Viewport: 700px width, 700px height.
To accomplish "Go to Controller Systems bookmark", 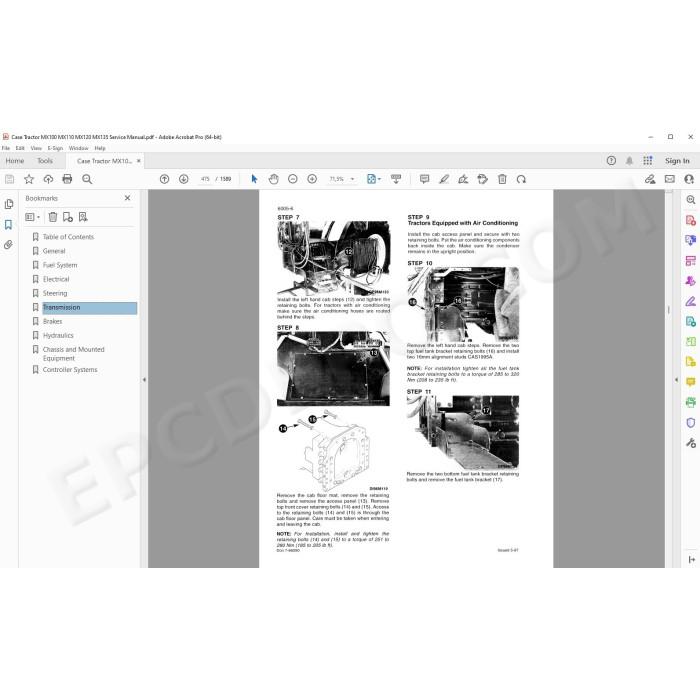I will pyautogui.click(x=70, y=369).
